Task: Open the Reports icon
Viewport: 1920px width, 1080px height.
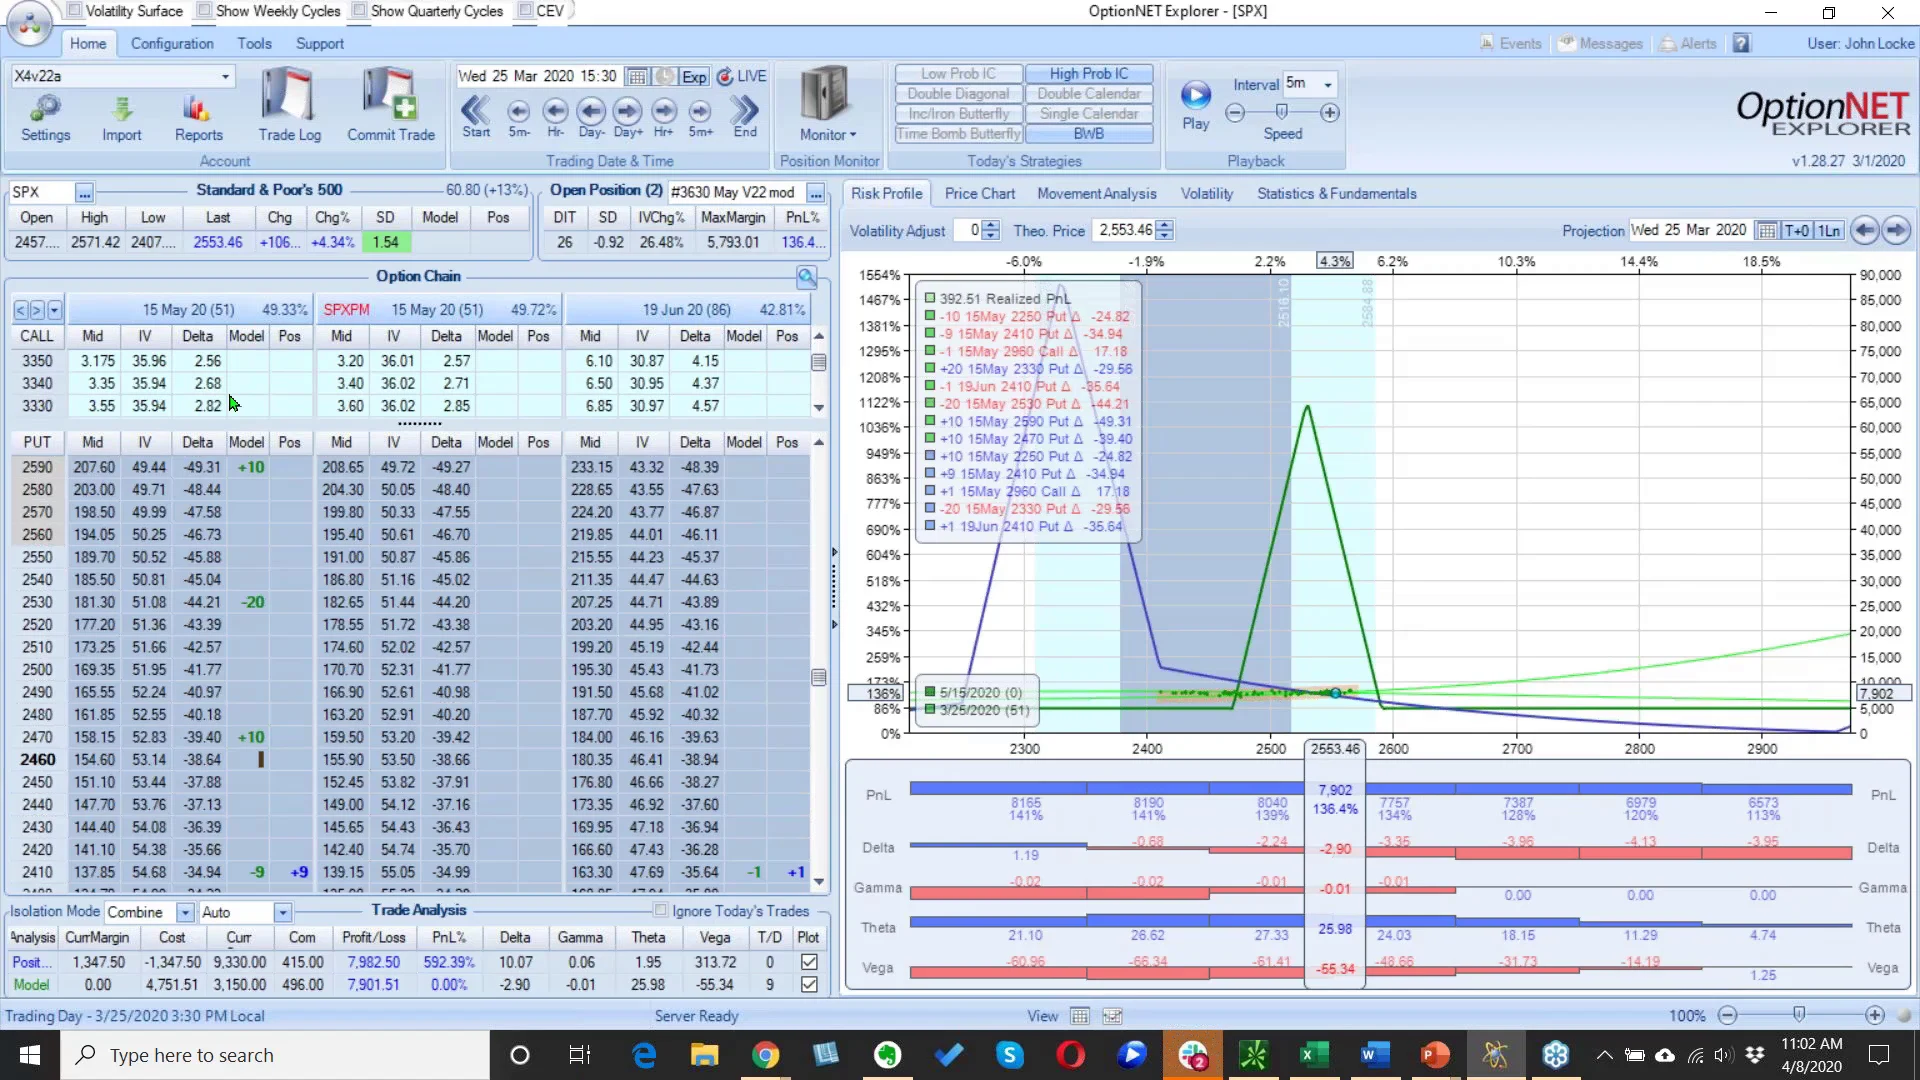Action: coord(198,118)
